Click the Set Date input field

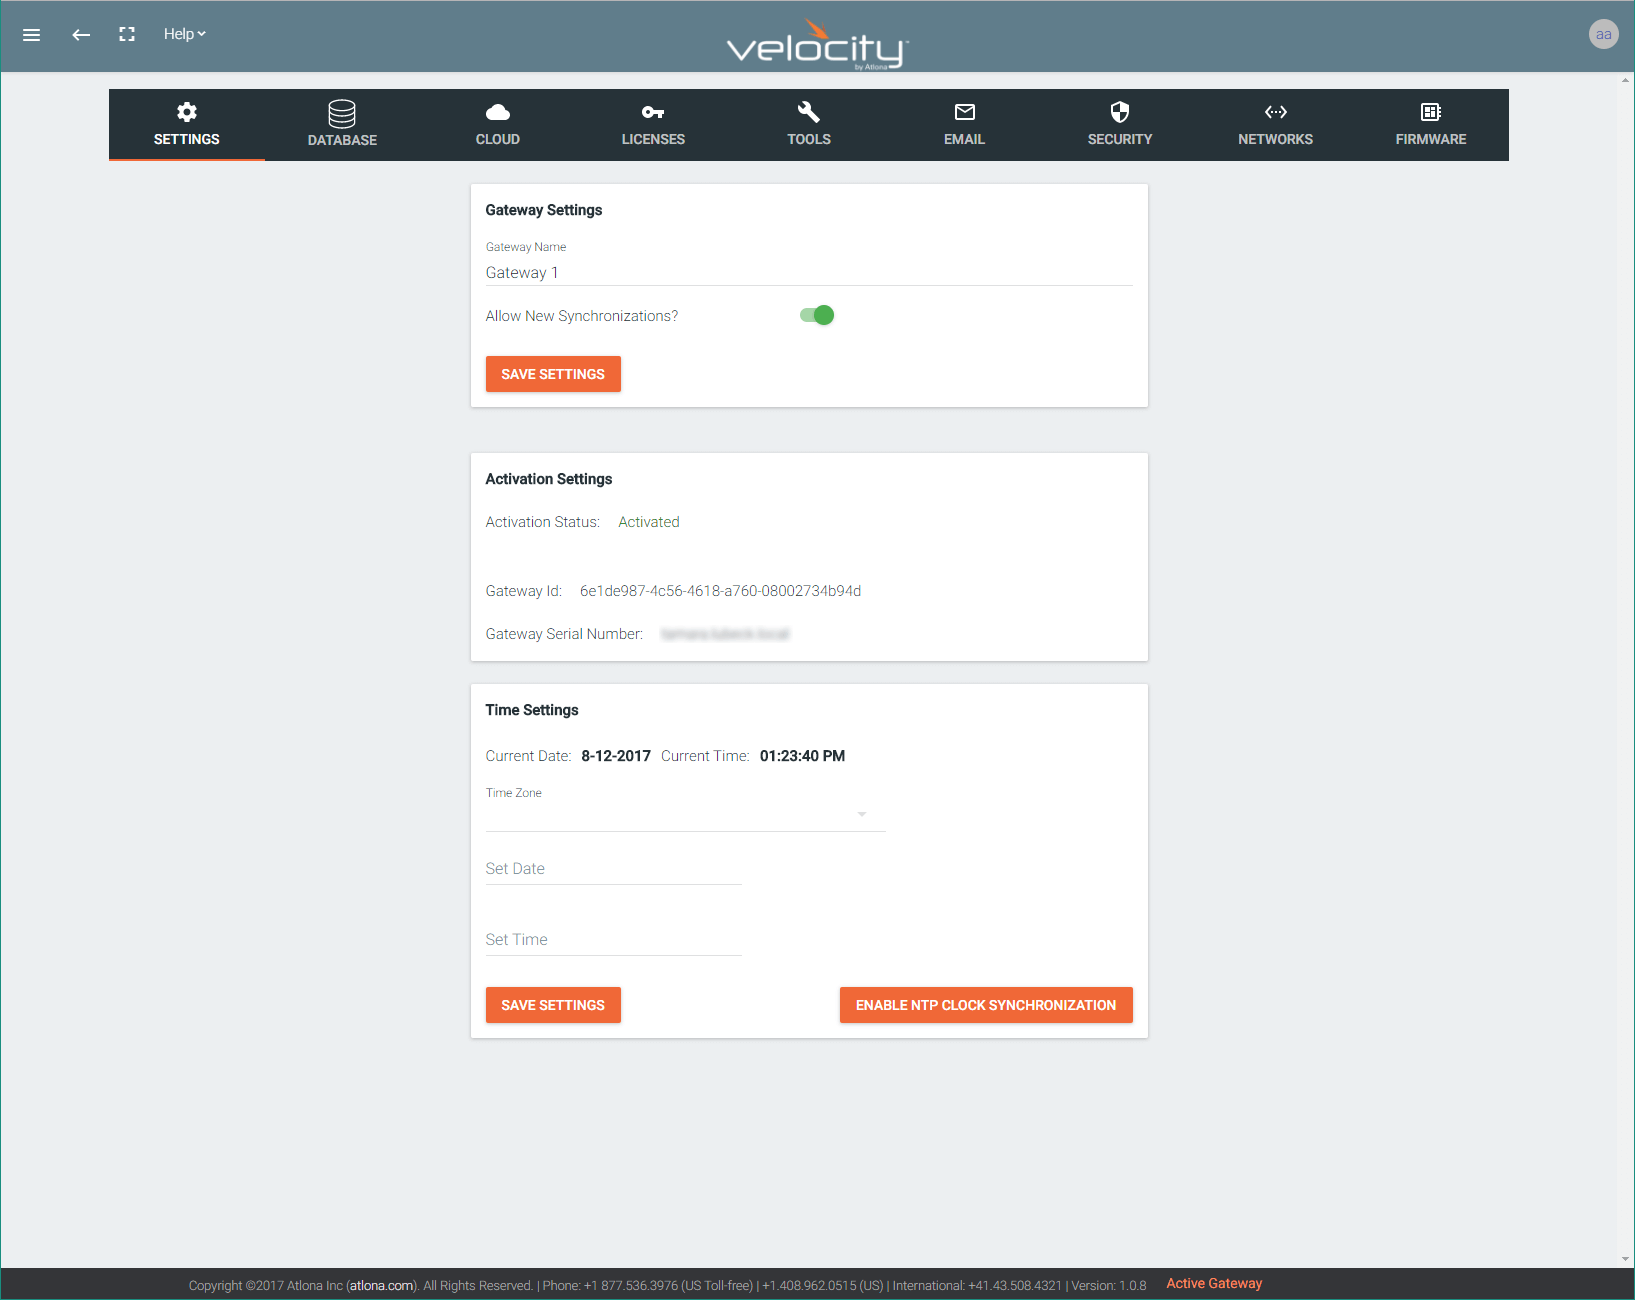click(x=613, y=869)
